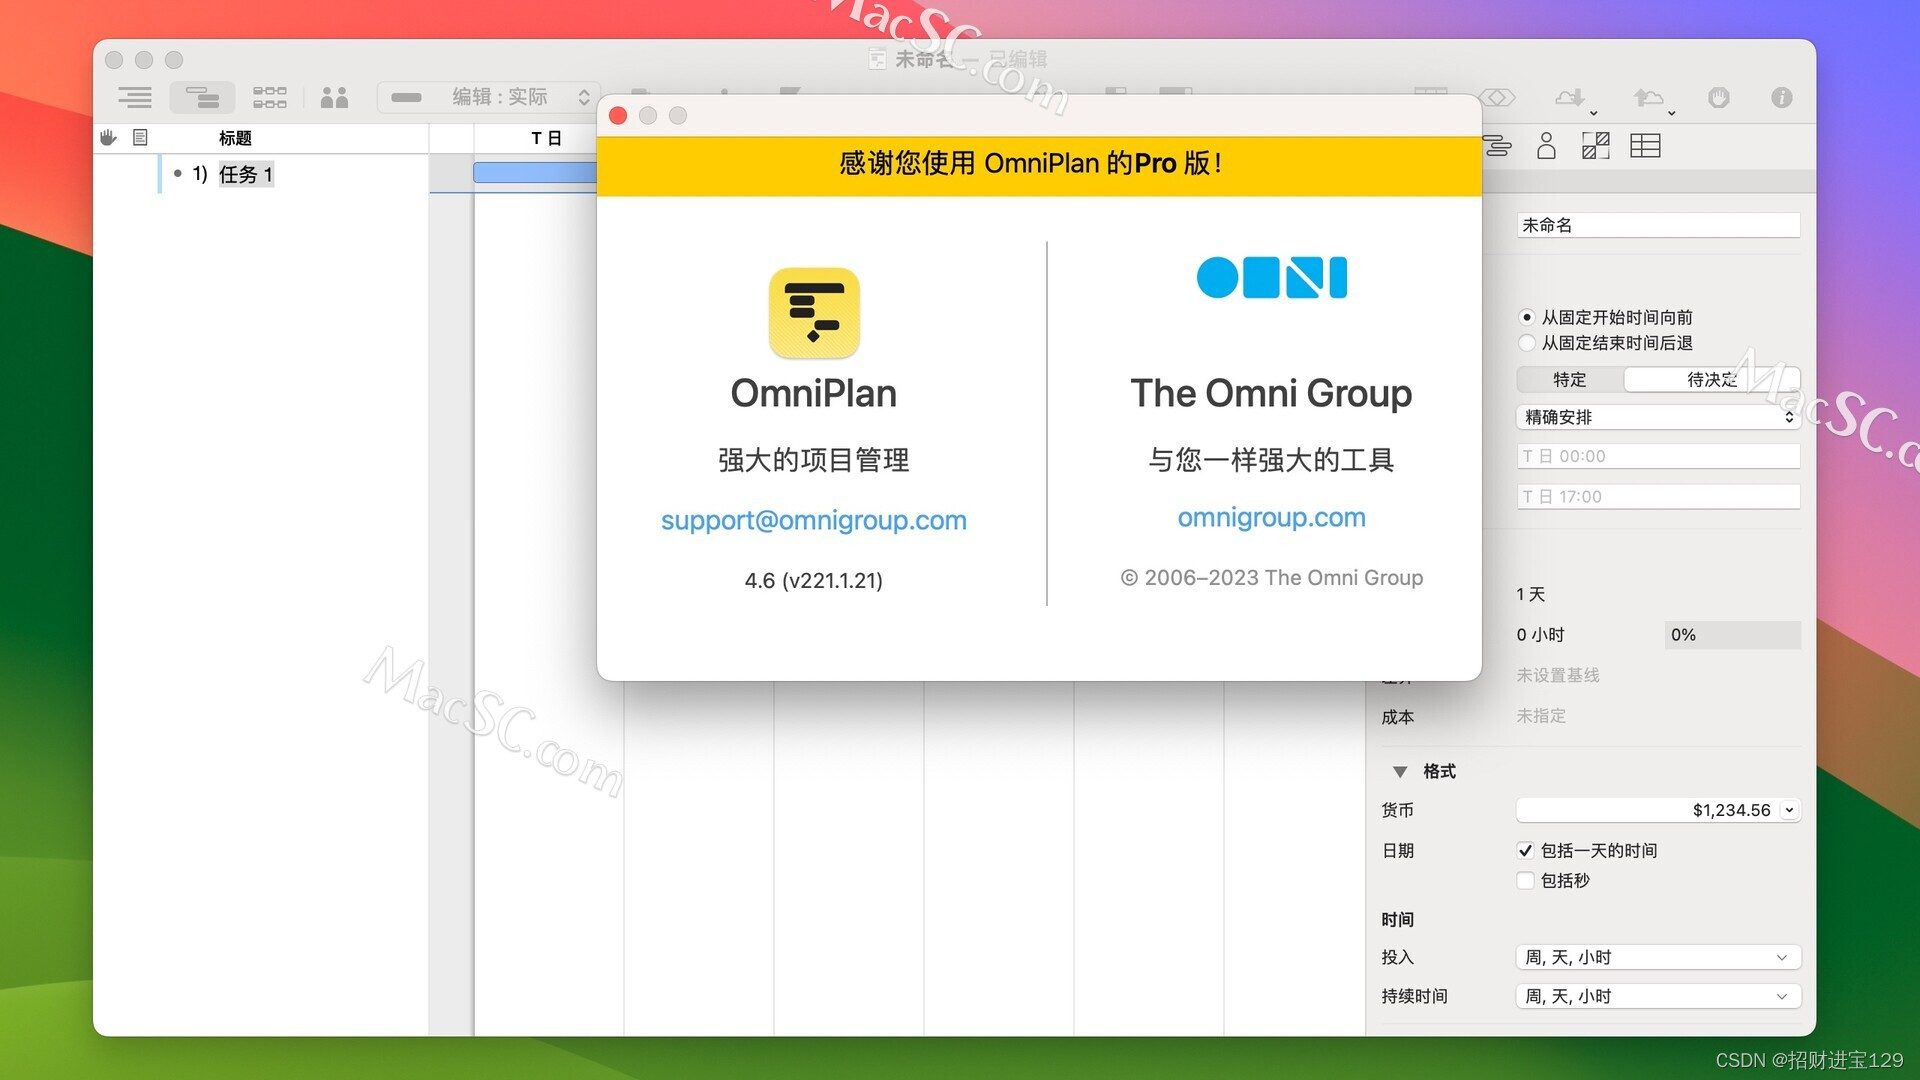Open the 编辑：实际 editing mode popup
Image resolution: width=1920 pixels, height=1080 pixels.
(489, 97)
